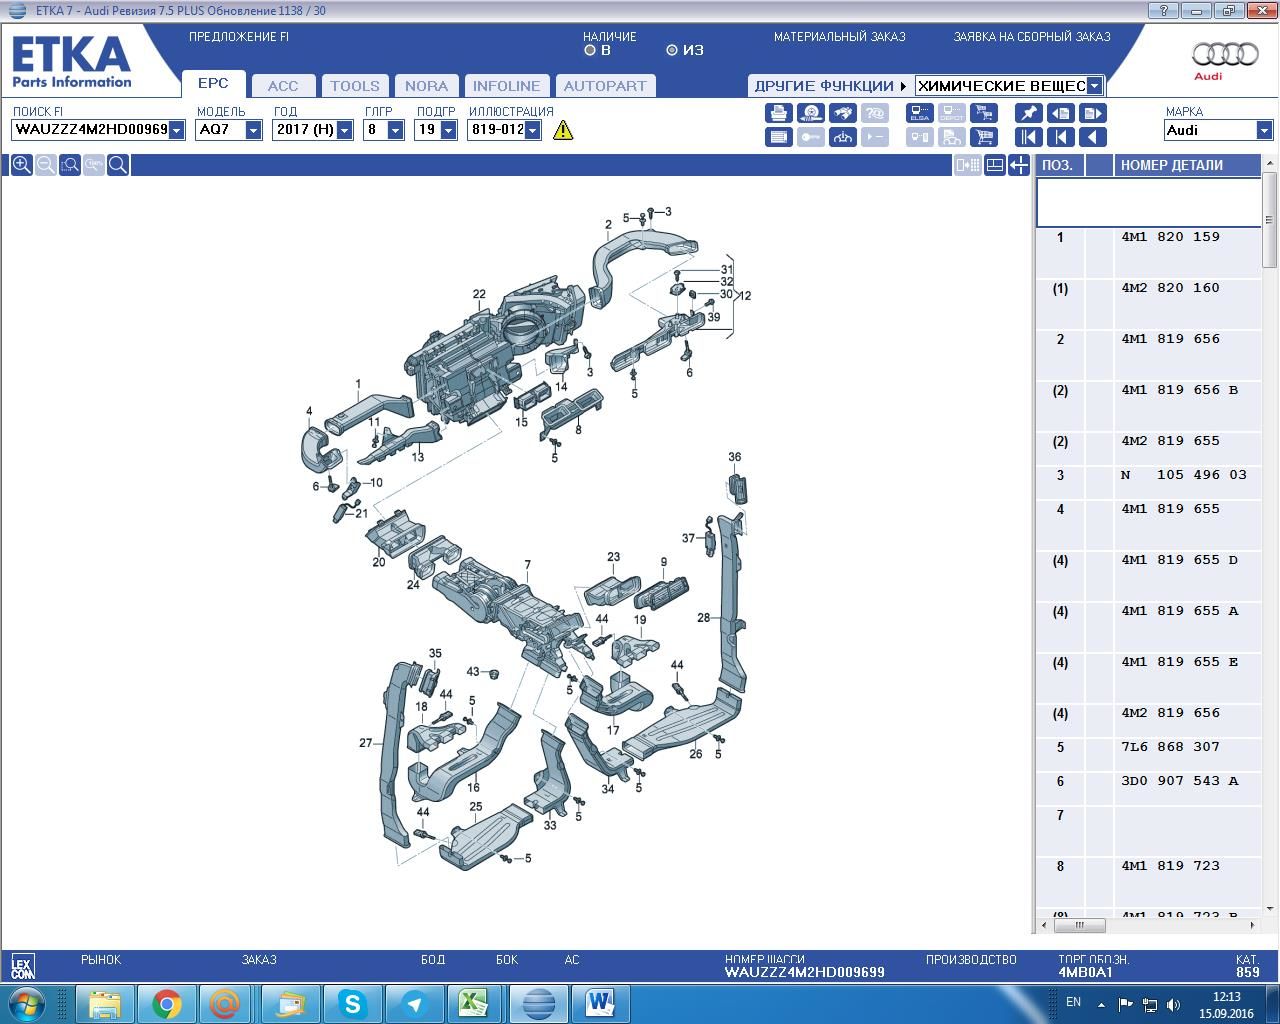Go to next illustration page icon
1280x1024 pixels.
click(x=1093, y=113)
